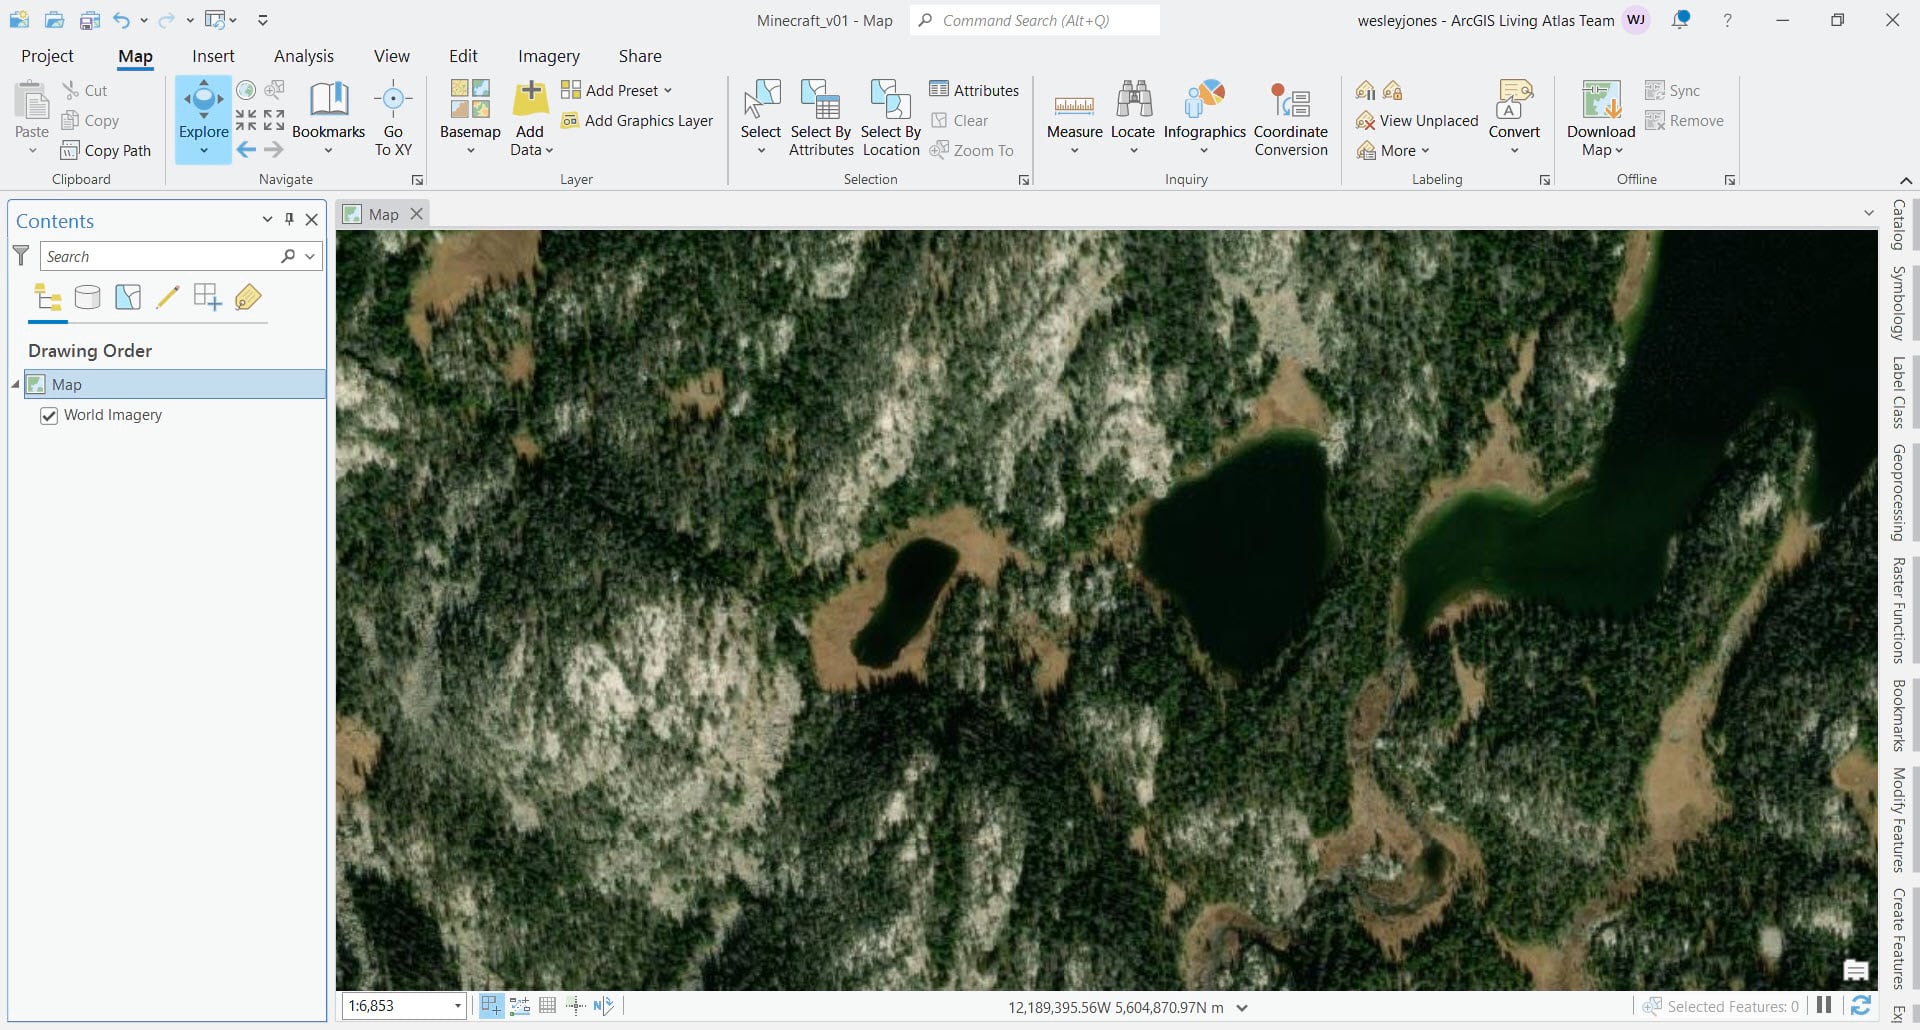Screen dimensions: 1920x1030
Task: Open Coordinate Conversion tool
Action: click(1291, 118)
